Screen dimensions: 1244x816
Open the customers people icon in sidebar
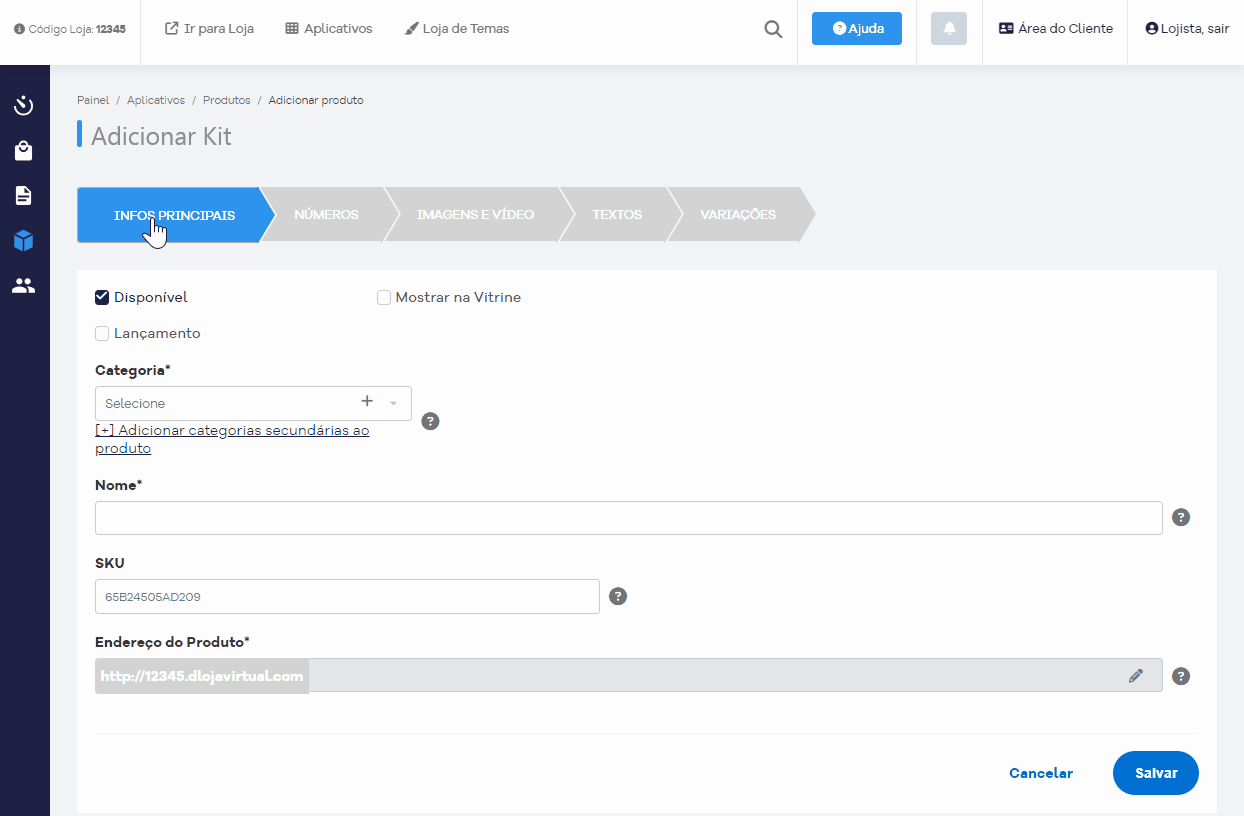(24, 286)
